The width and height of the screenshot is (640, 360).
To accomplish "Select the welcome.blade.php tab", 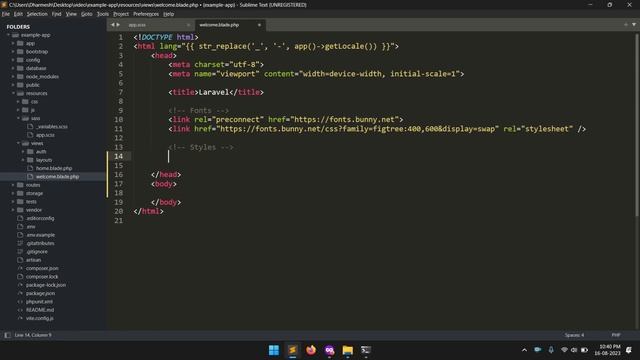I will (x=230, y=25).
